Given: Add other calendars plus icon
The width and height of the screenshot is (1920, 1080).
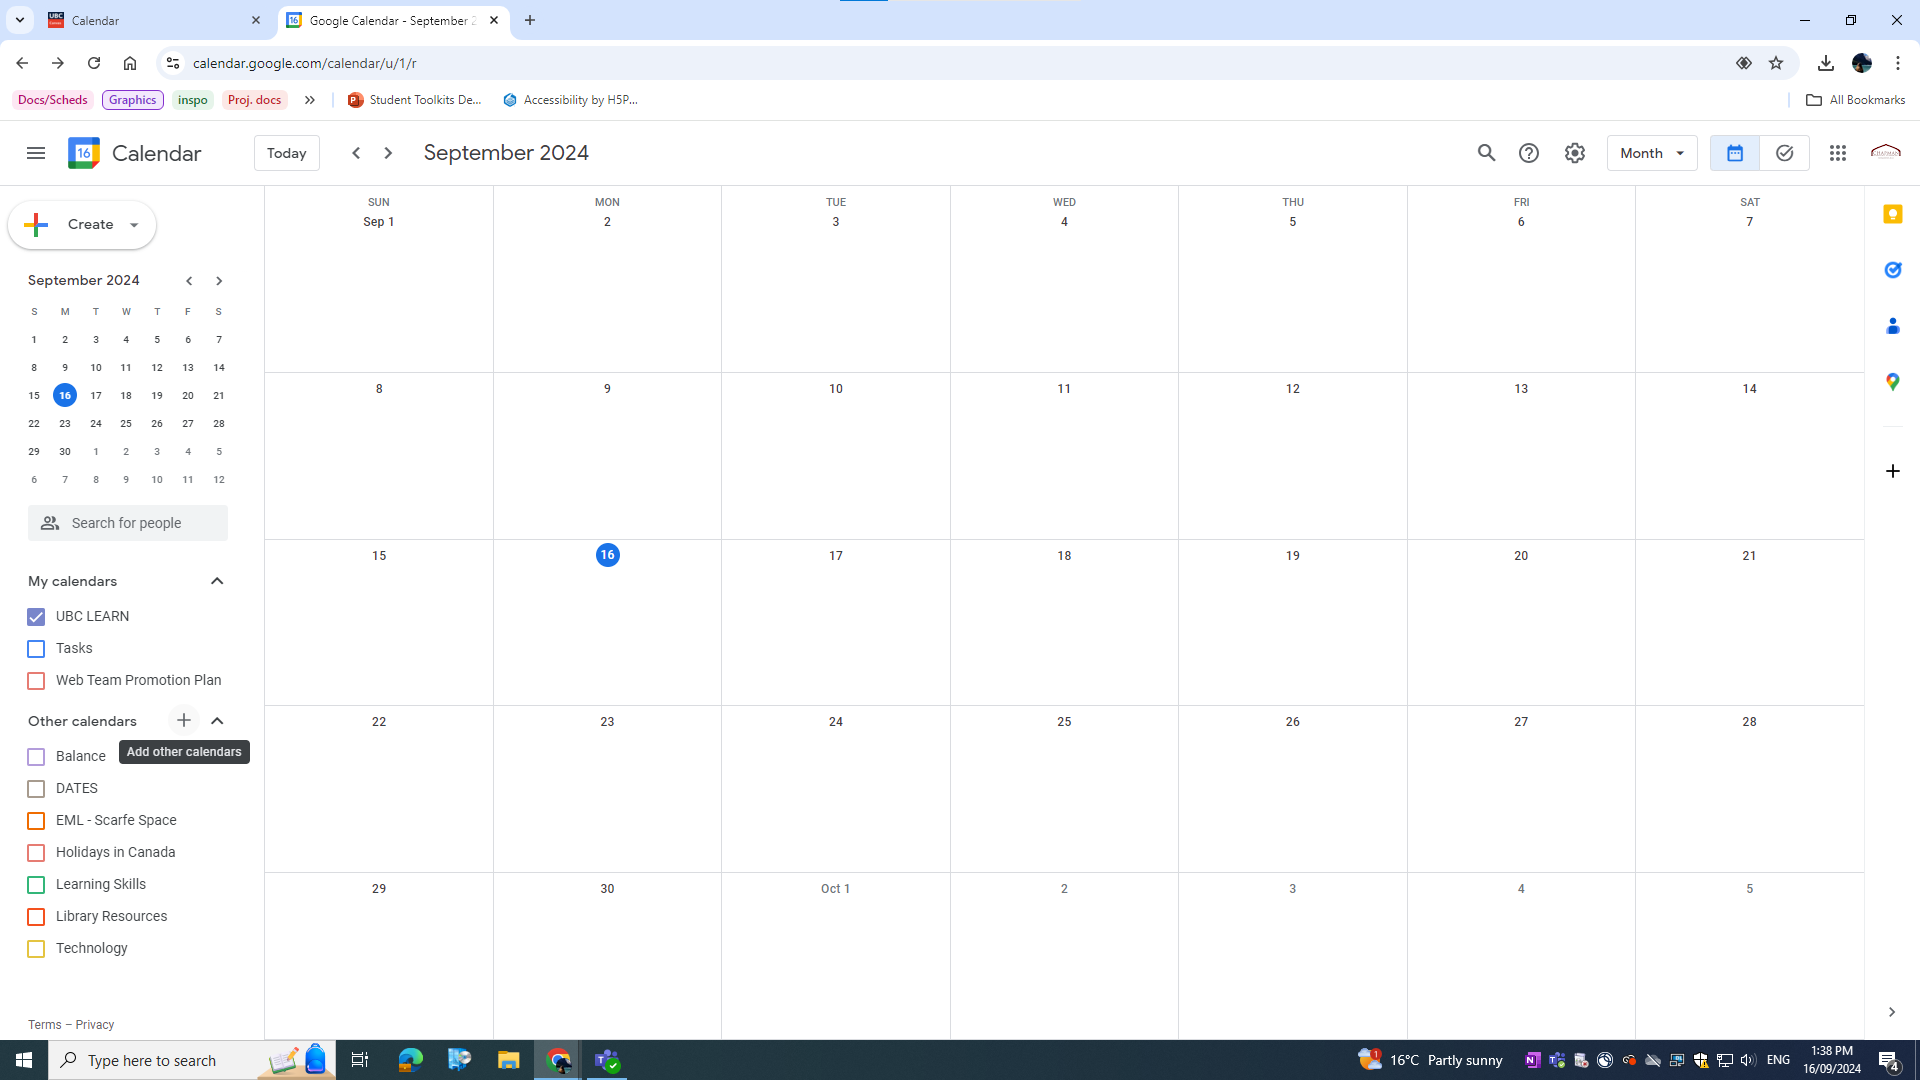Looking at the screenshot, I should click(183, 720).
